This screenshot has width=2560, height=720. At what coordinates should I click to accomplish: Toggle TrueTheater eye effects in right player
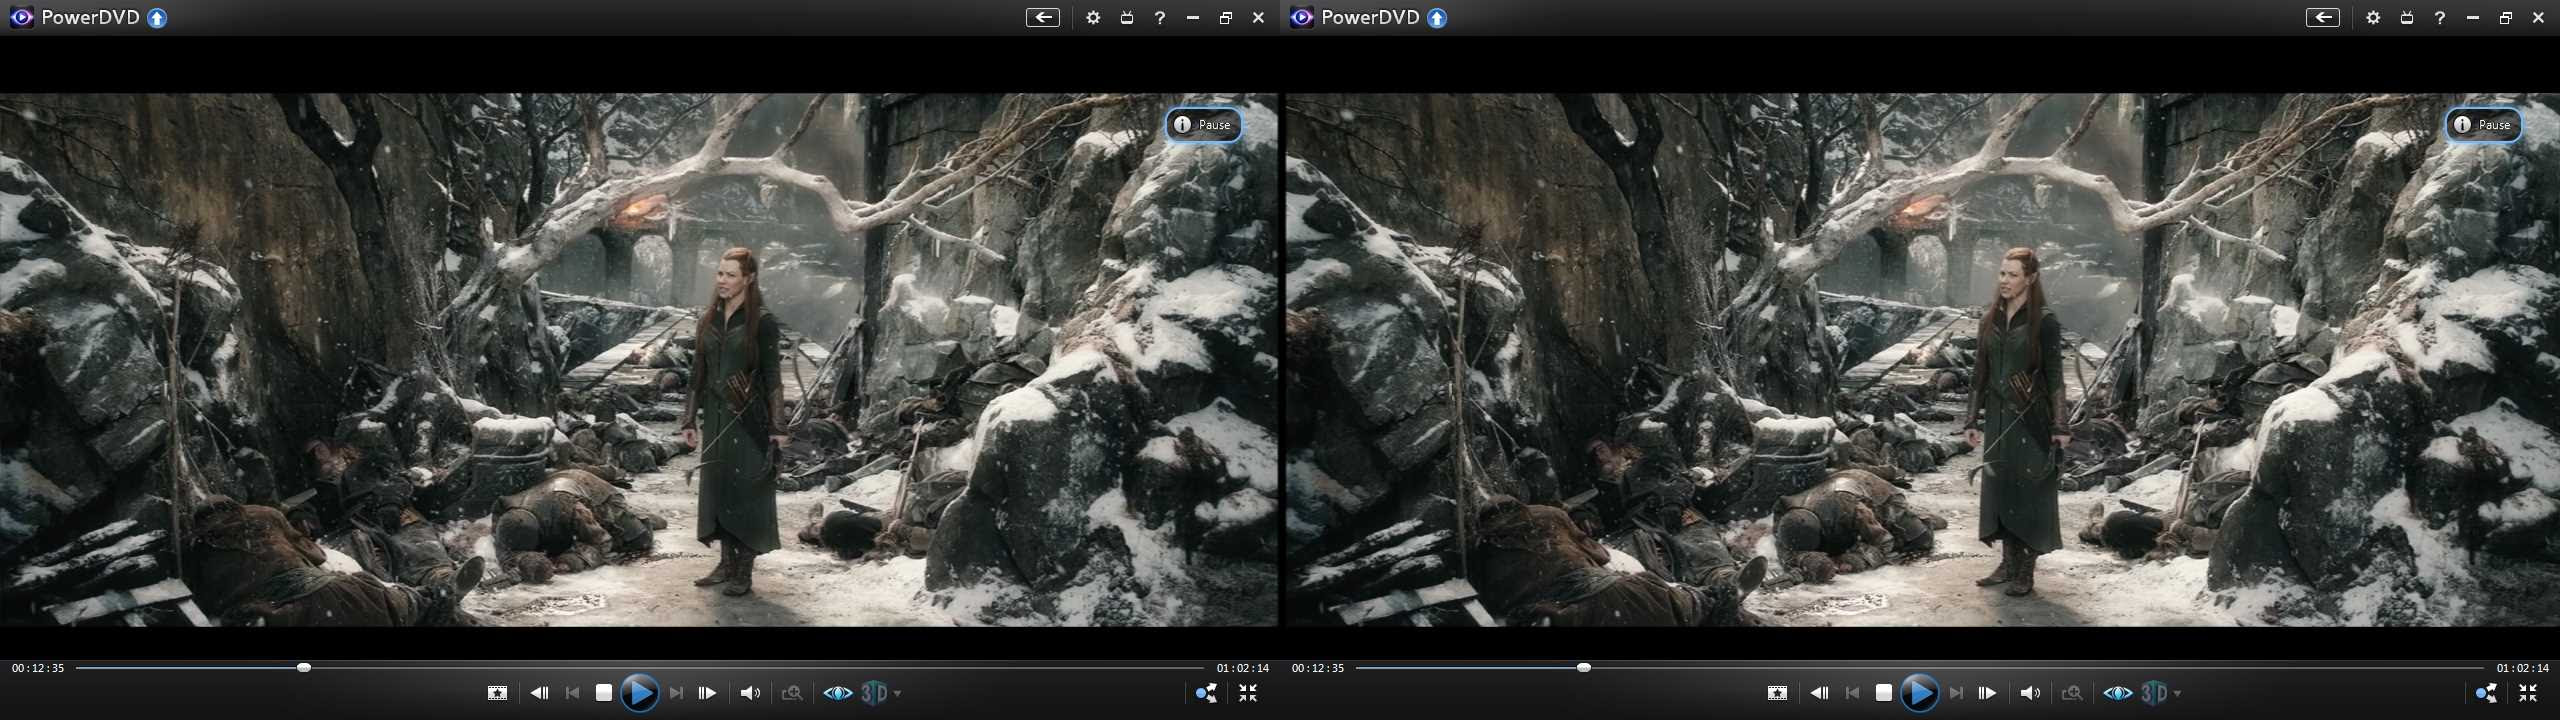(2118, 693)
